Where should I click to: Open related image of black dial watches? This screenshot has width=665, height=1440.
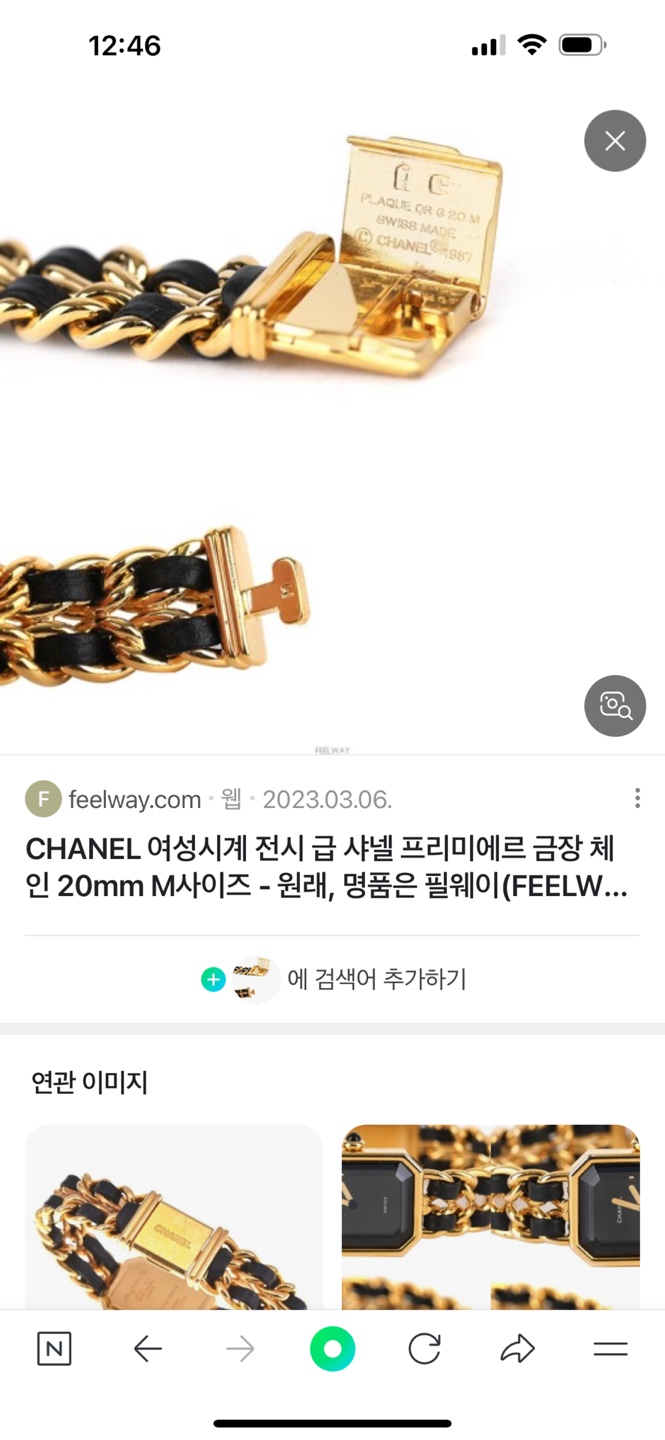coord(491,1217)
